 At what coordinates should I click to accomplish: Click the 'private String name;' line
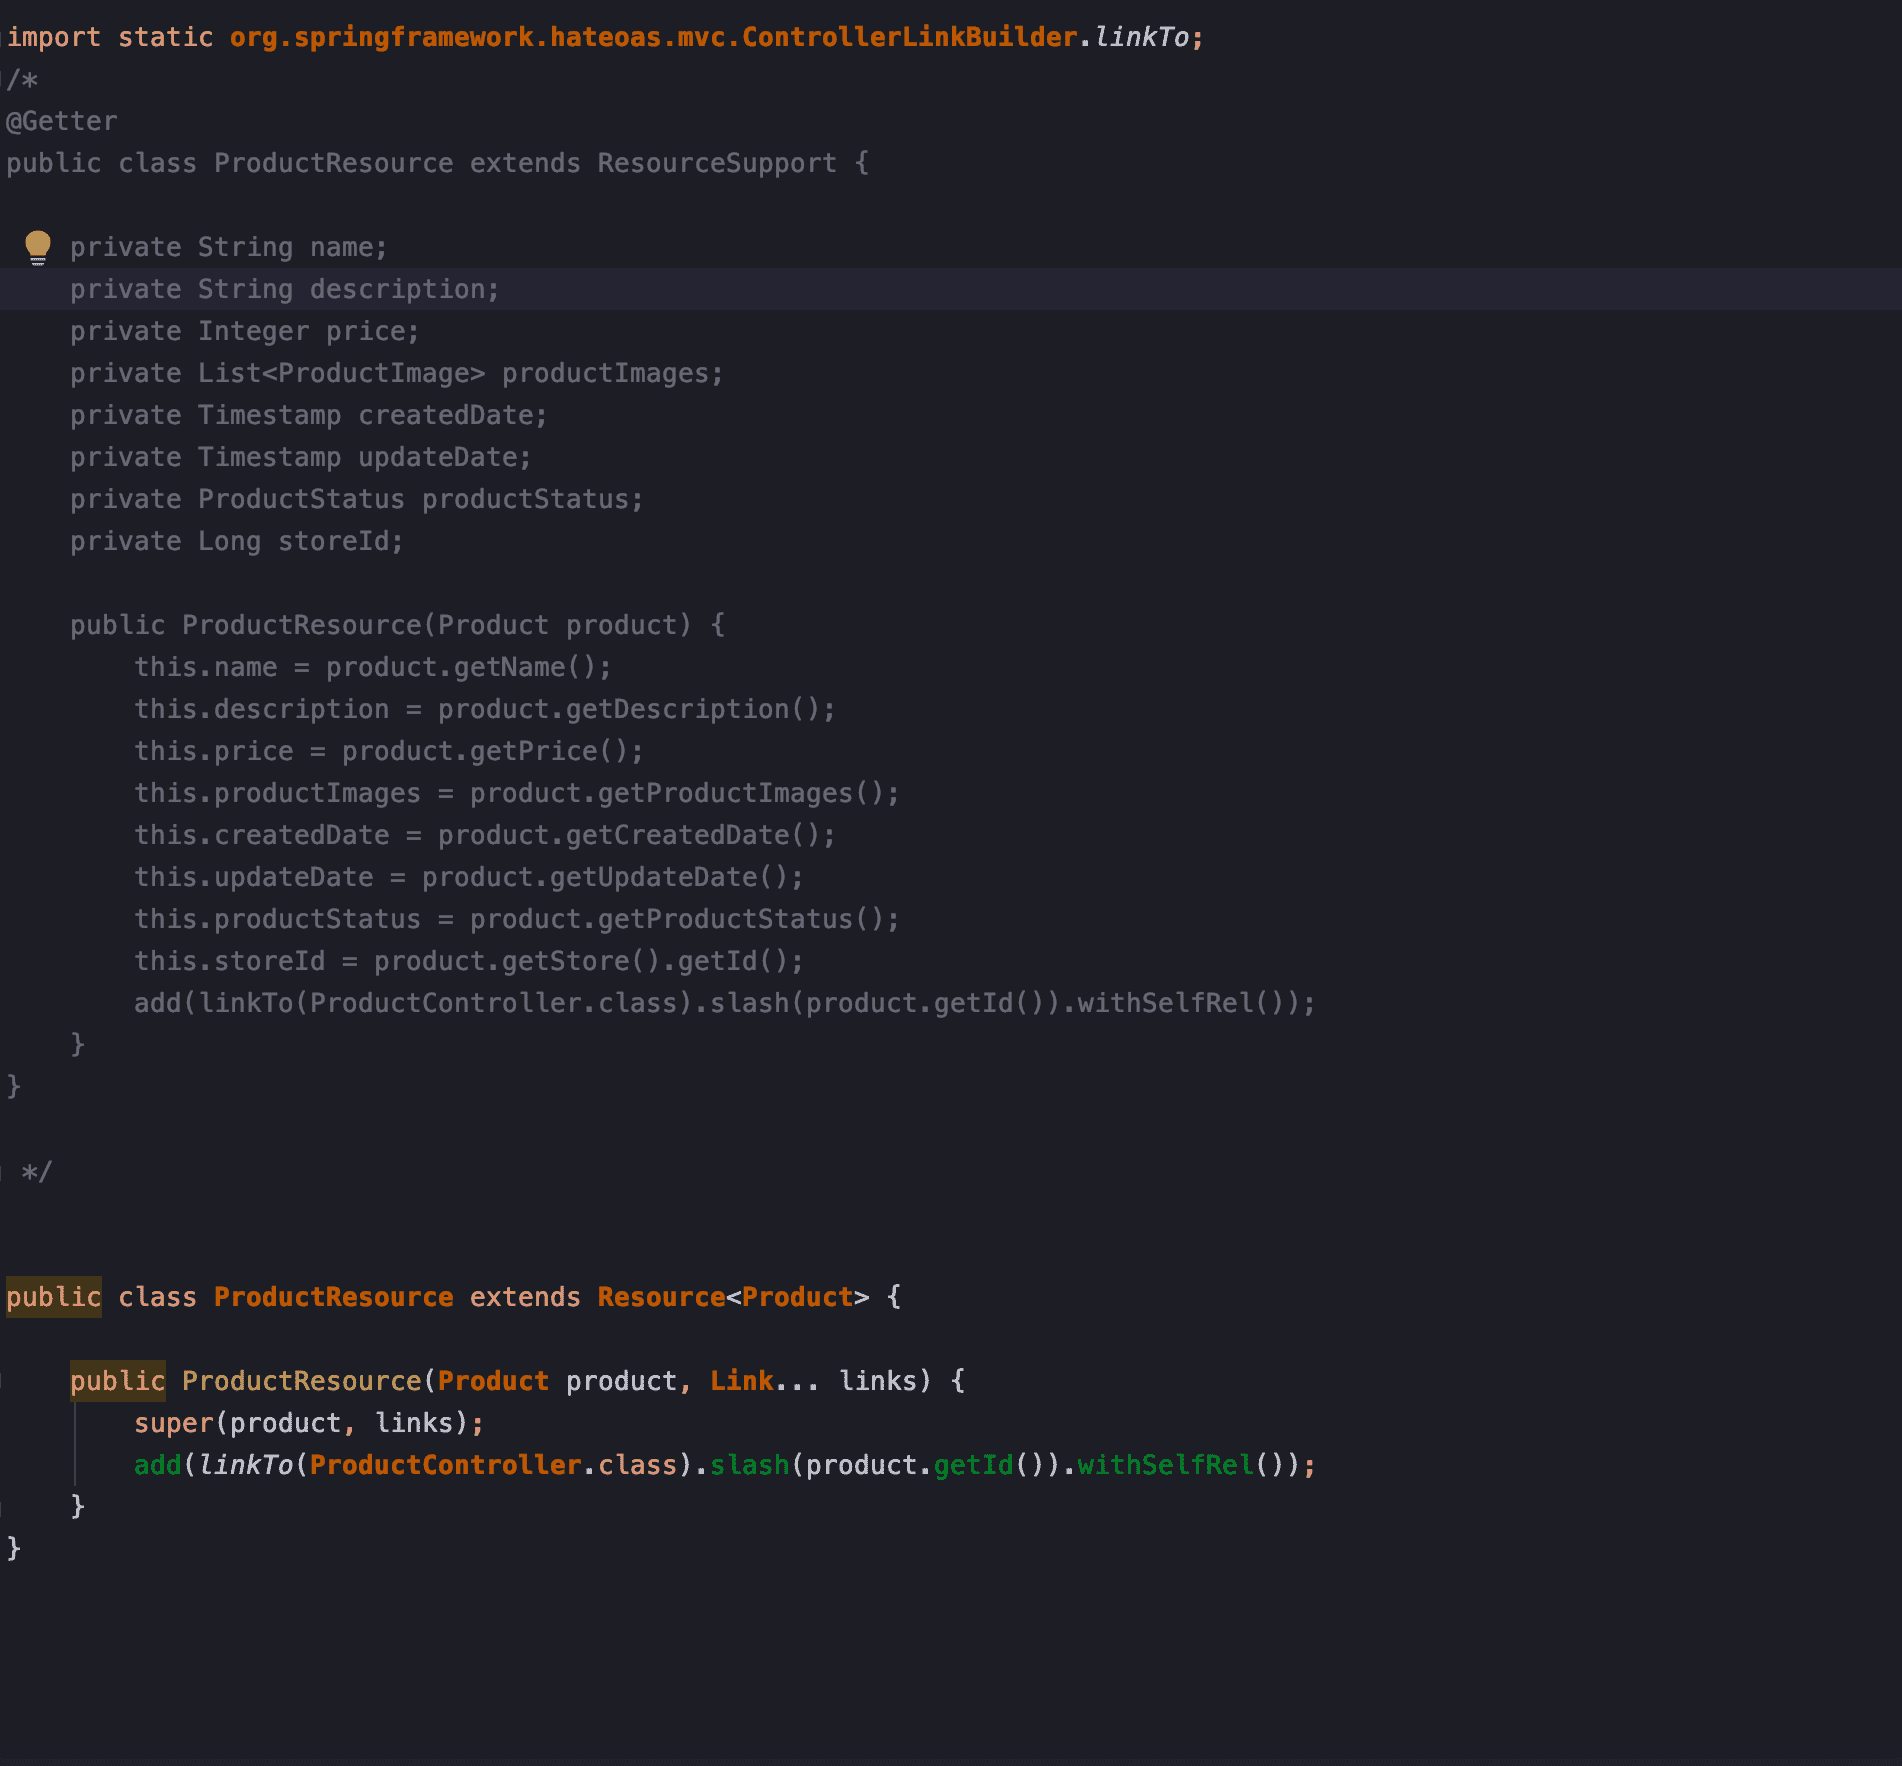(228, 247)
